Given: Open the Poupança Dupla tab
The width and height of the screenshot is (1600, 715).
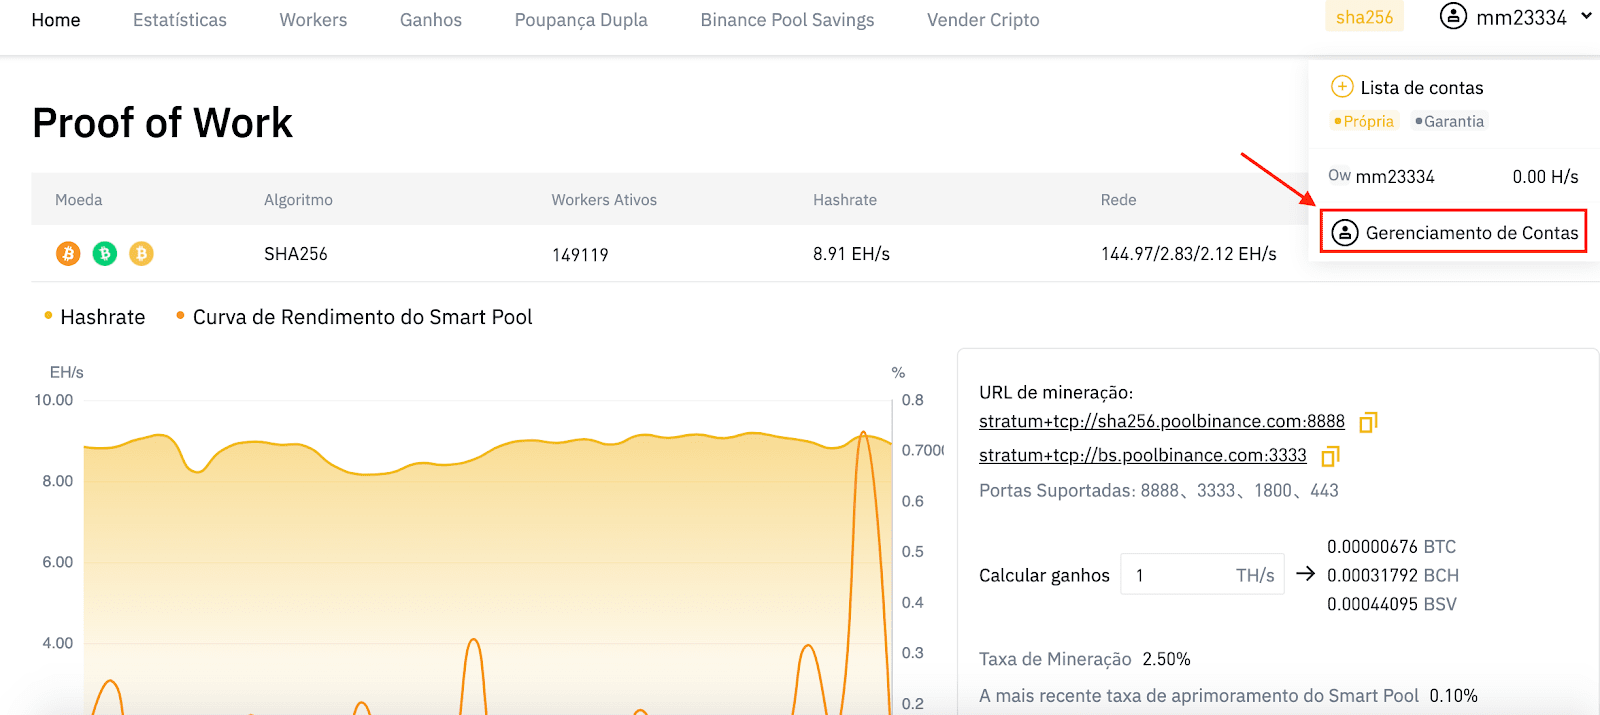Looking at the screenshot, I should pos(581,20).
